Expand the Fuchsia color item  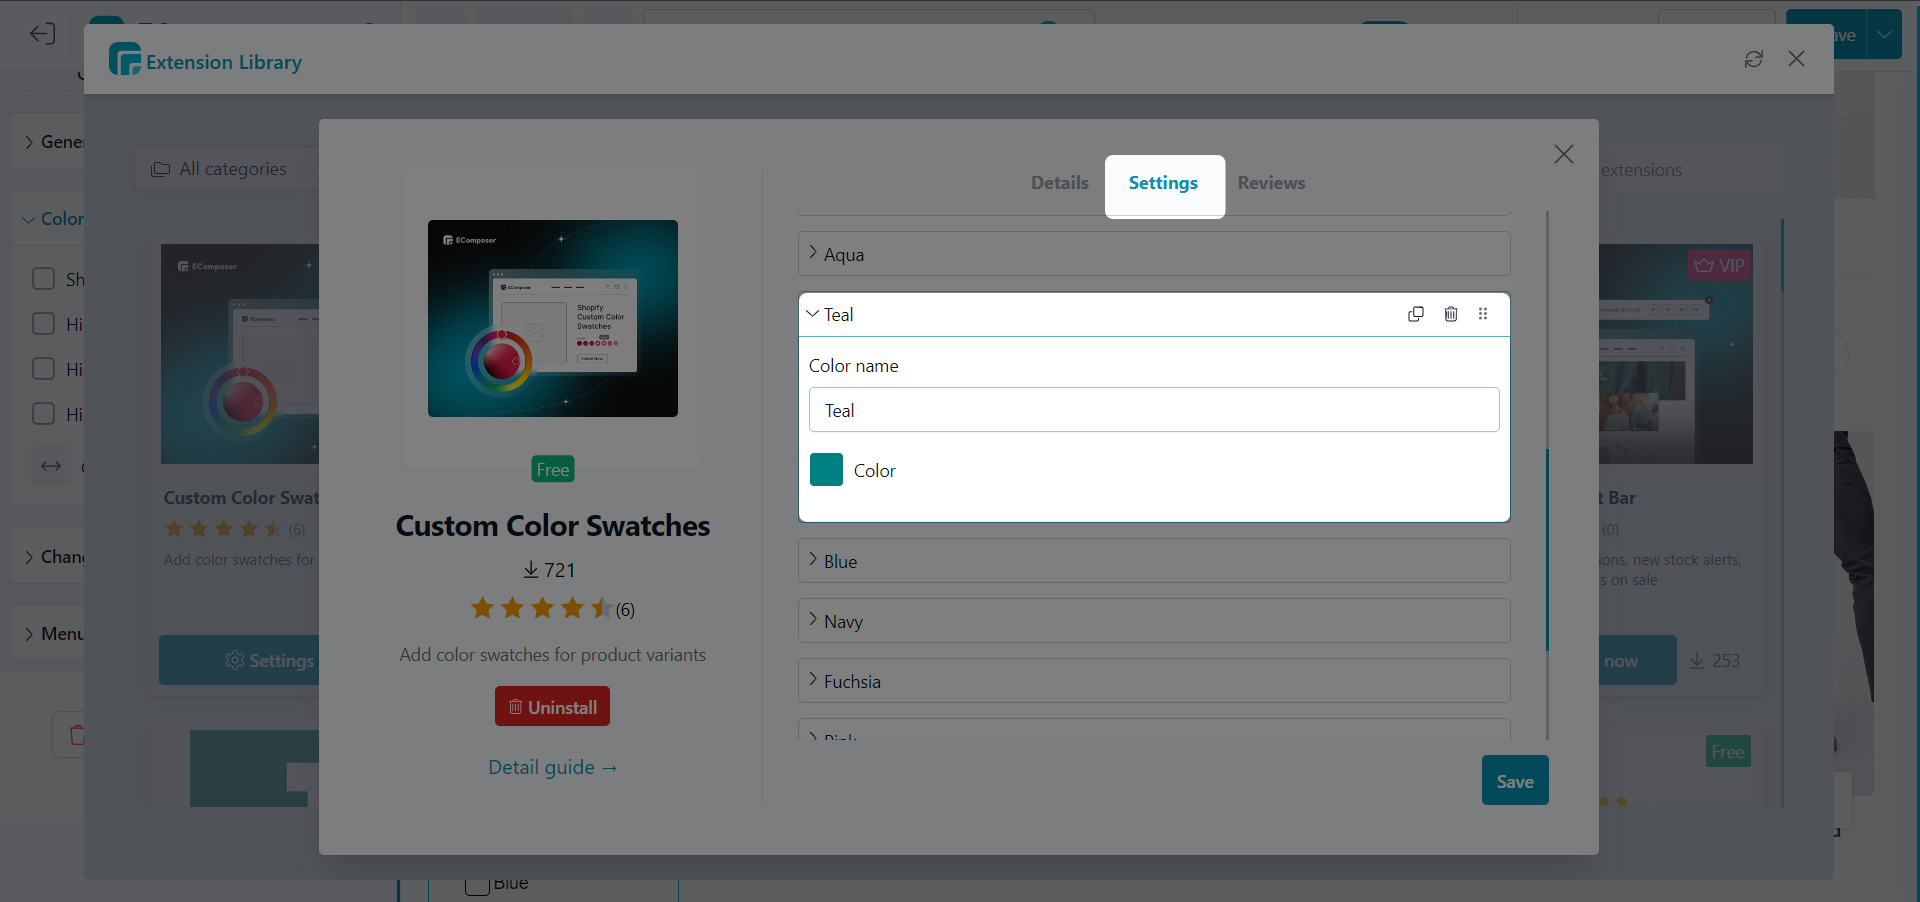point(1154,681)
